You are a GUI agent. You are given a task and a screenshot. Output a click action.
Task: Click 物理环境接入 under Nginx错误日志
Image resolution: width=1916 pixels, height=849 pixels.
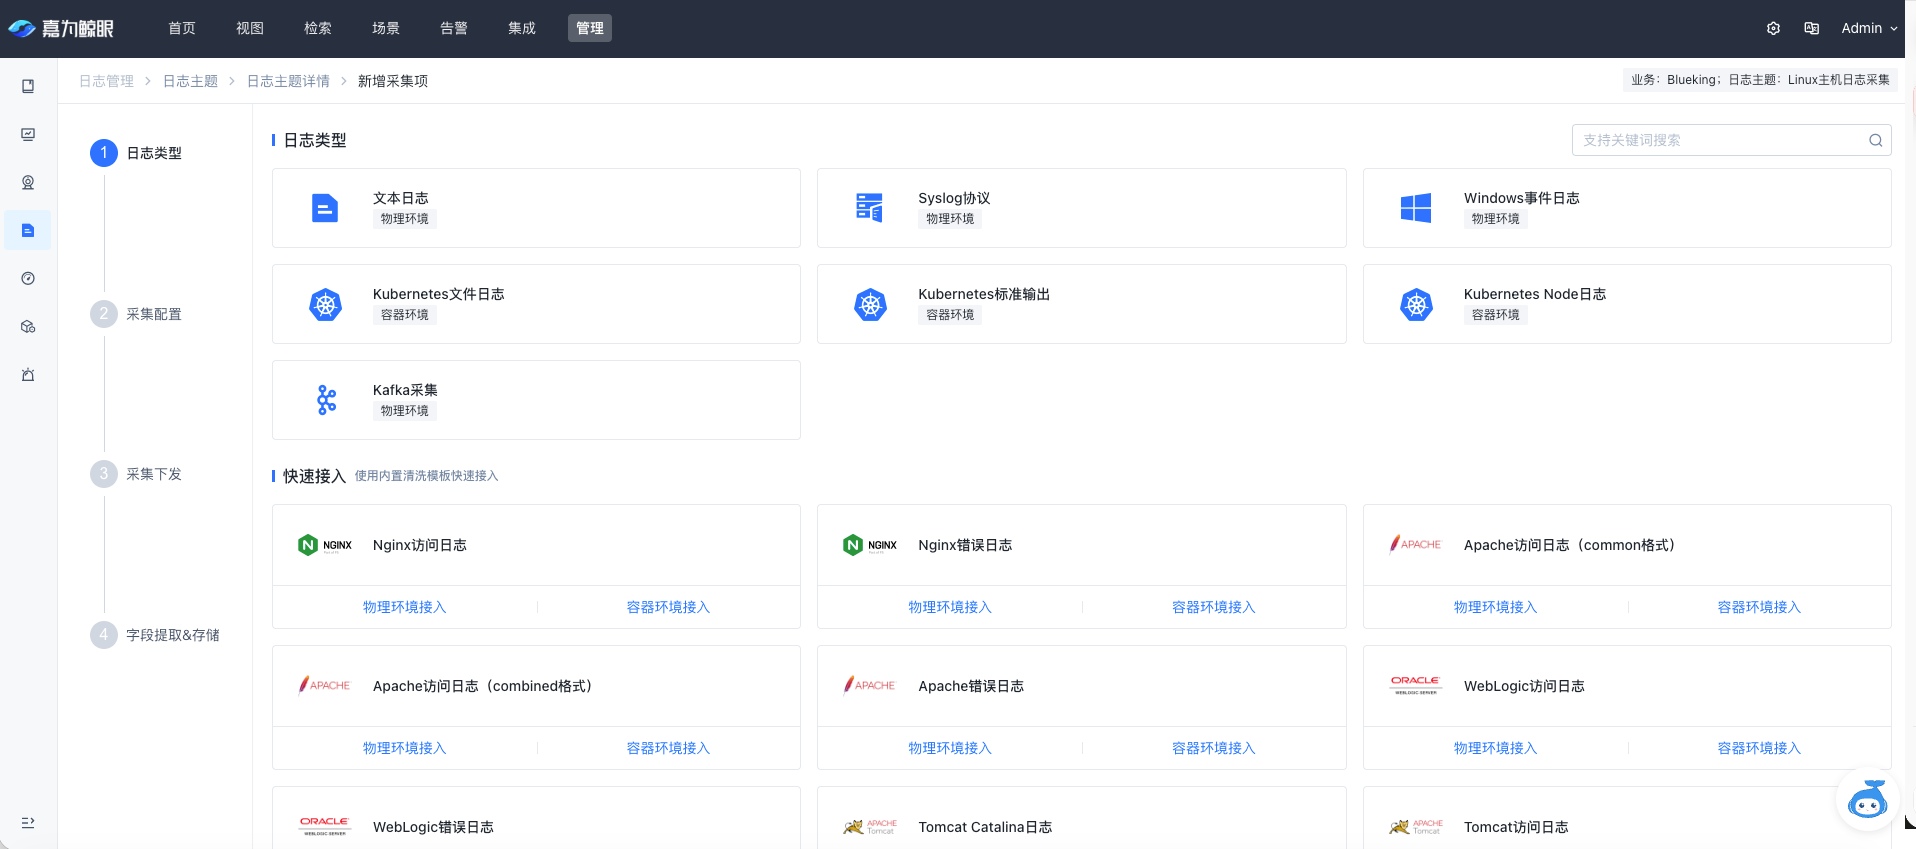click(x=950, y=607)
